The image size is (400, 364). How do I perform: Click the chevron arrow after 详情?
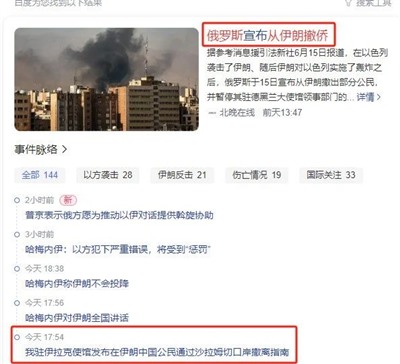point(379,97)
